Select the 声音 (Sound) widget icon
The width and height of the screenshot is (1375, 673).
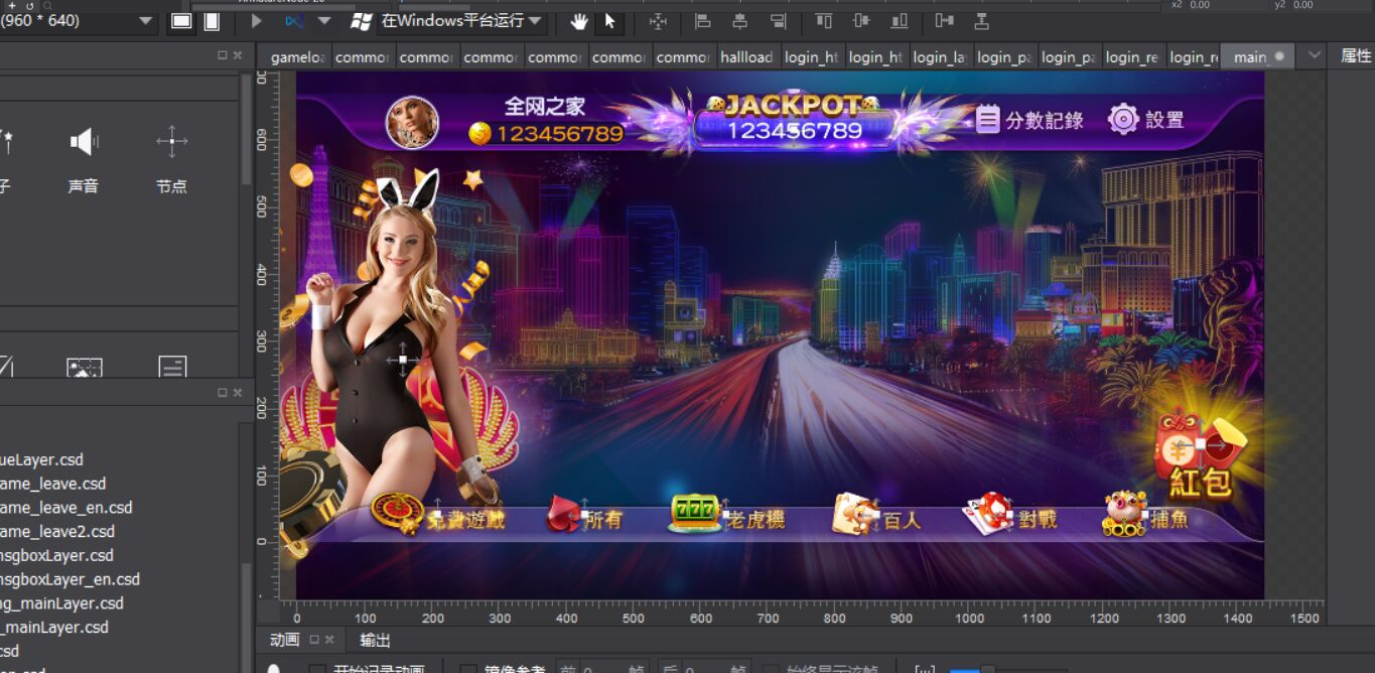(83, 143)
